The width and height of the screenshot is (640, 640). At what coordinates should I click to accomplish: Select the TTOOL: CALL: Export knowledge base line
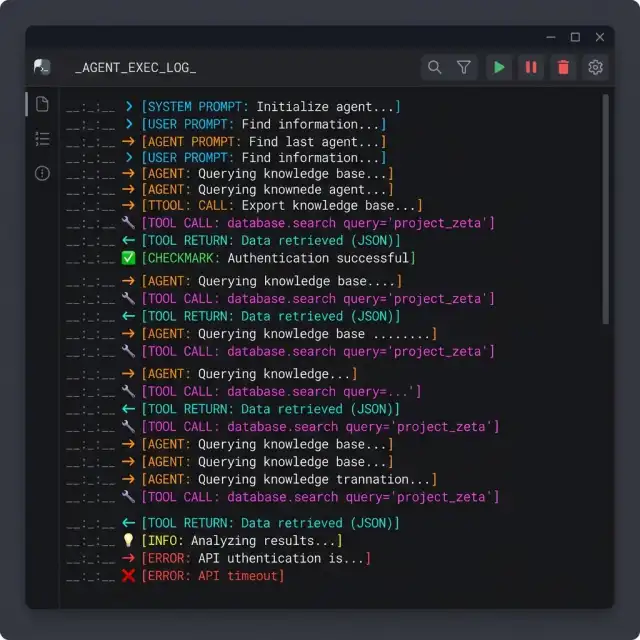(282, 205)
